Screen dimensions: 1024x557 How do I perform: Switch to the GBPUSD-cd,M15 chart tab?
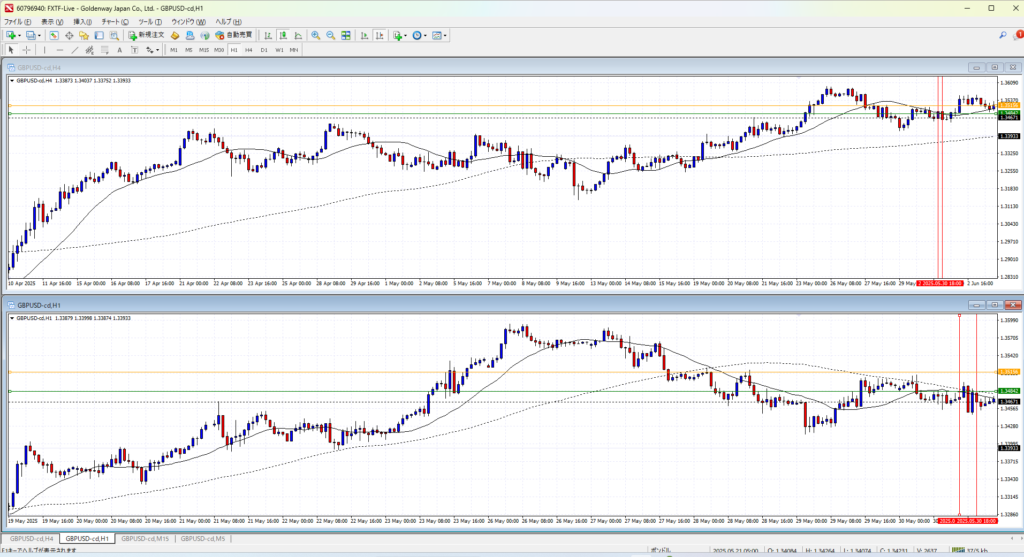(x=144, y=539)
